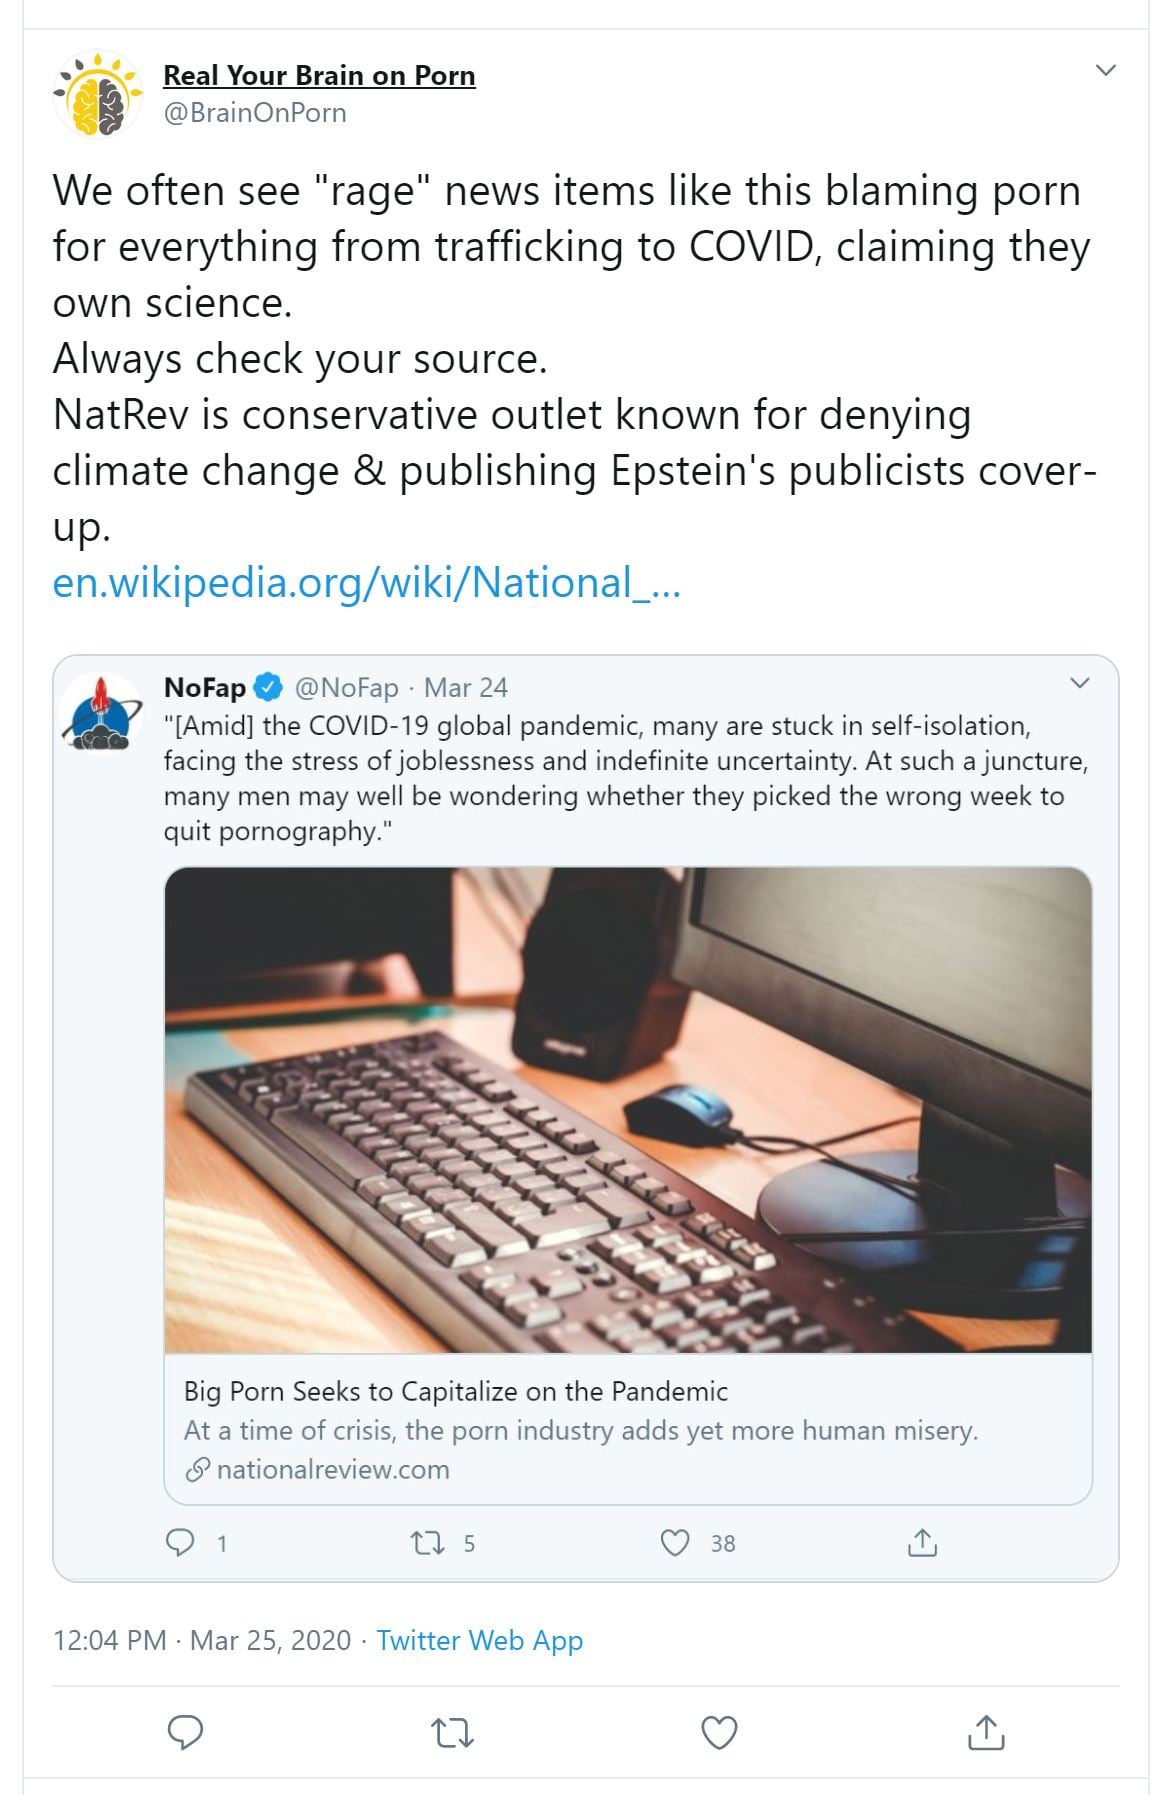Retweet the main tweet
The width and height of the screenshot is (1174, 1795).
(452, 1731)
